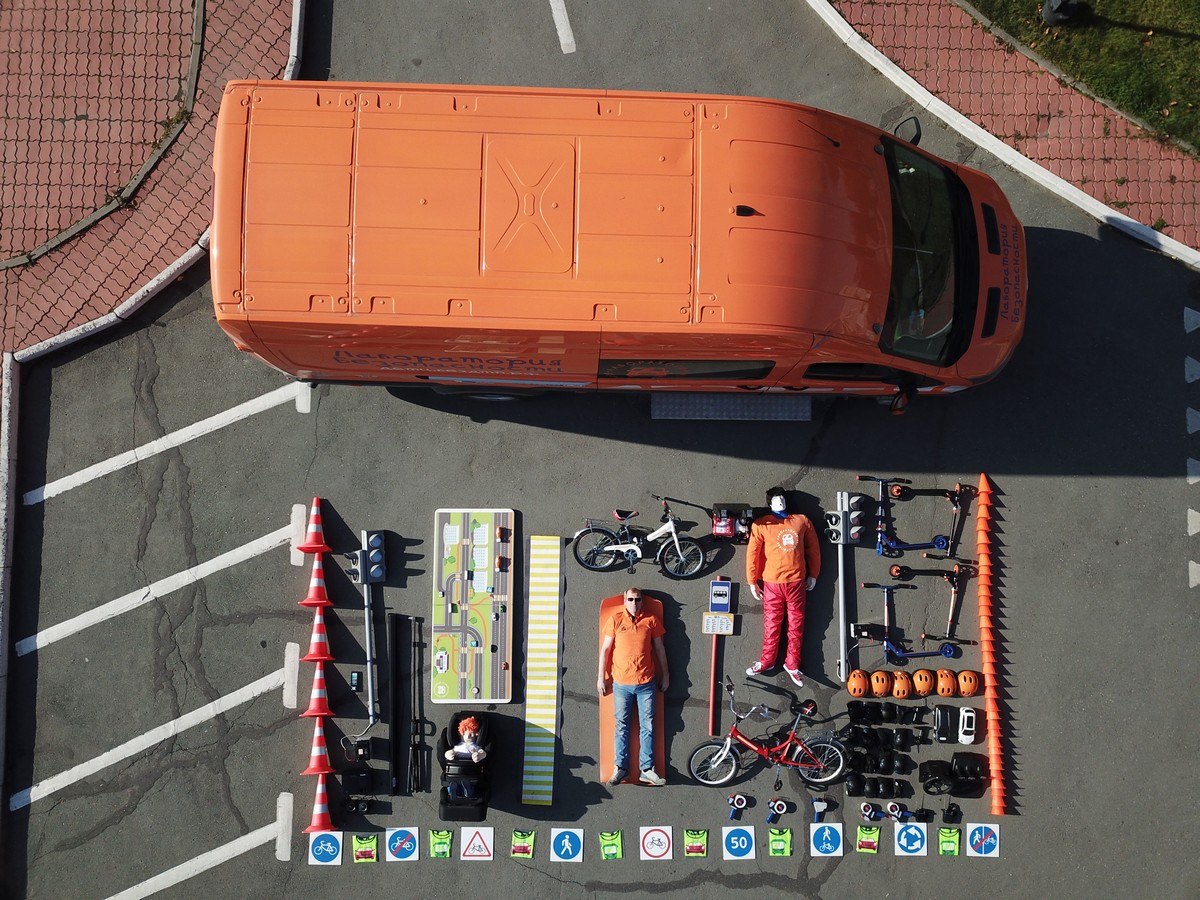This screenshot has height=900, width=1200.
Task: Click the leftmost blue bicycle path sign
Action: [x=325, y=847]
